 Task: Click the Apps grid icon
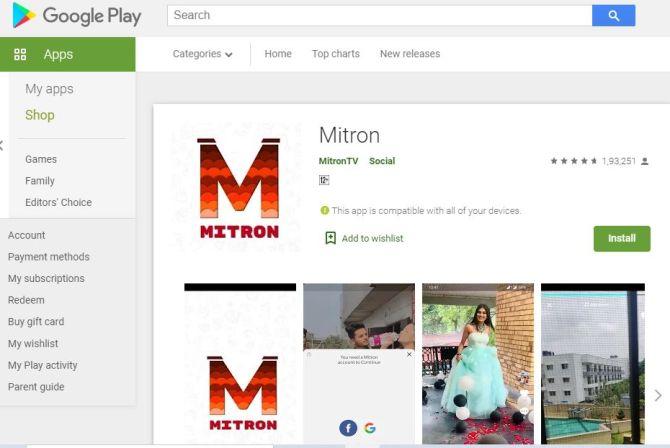[x=20, y=54]
